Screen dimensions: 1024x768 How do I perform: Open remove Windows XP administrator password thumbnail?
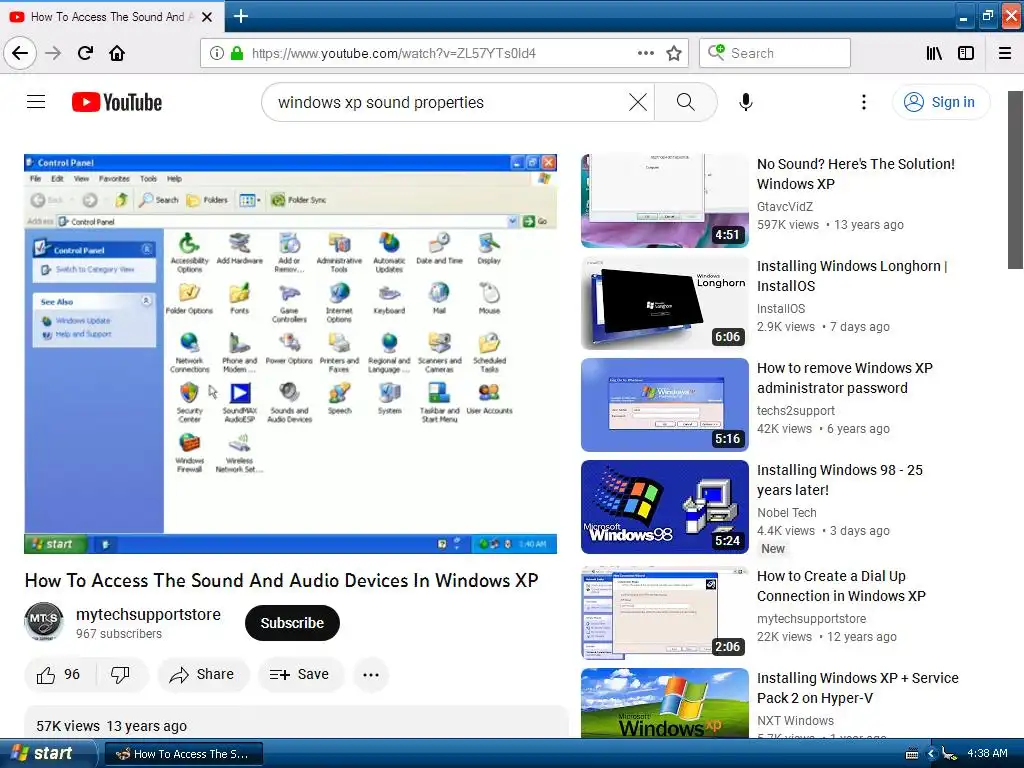(x=665, y=405)
